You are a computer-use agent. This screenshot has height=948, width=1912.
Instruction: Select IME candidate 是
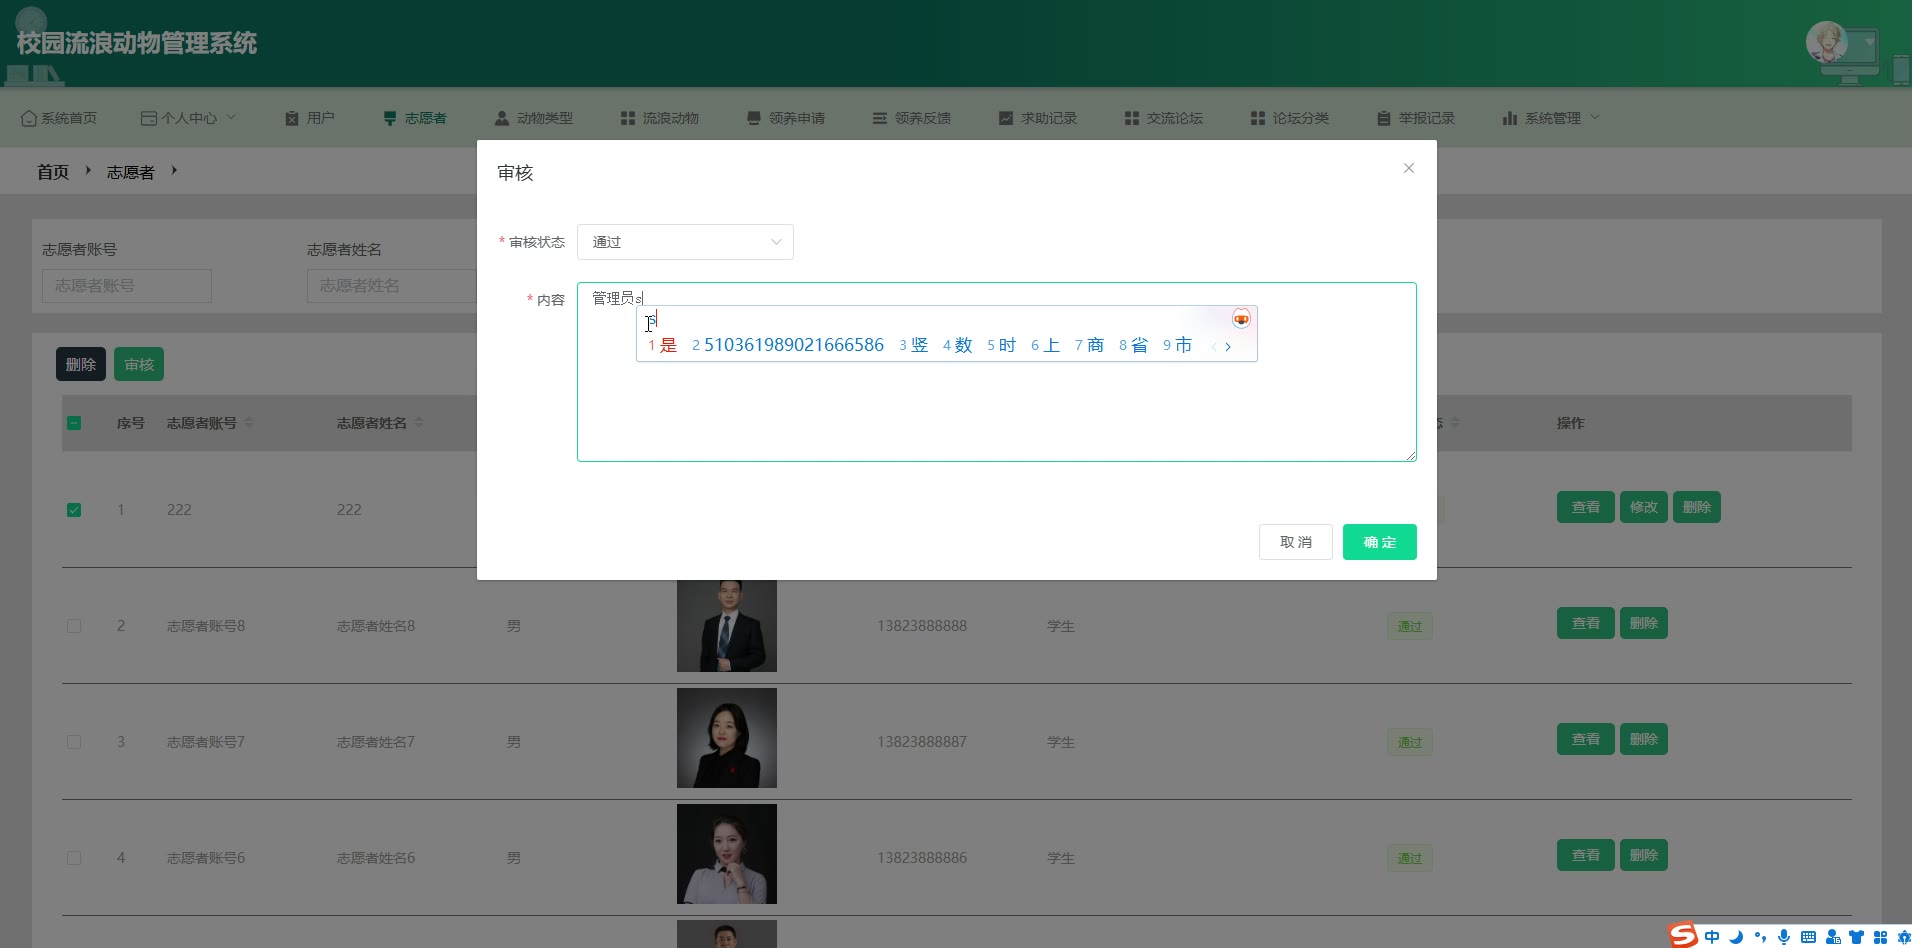663,345
